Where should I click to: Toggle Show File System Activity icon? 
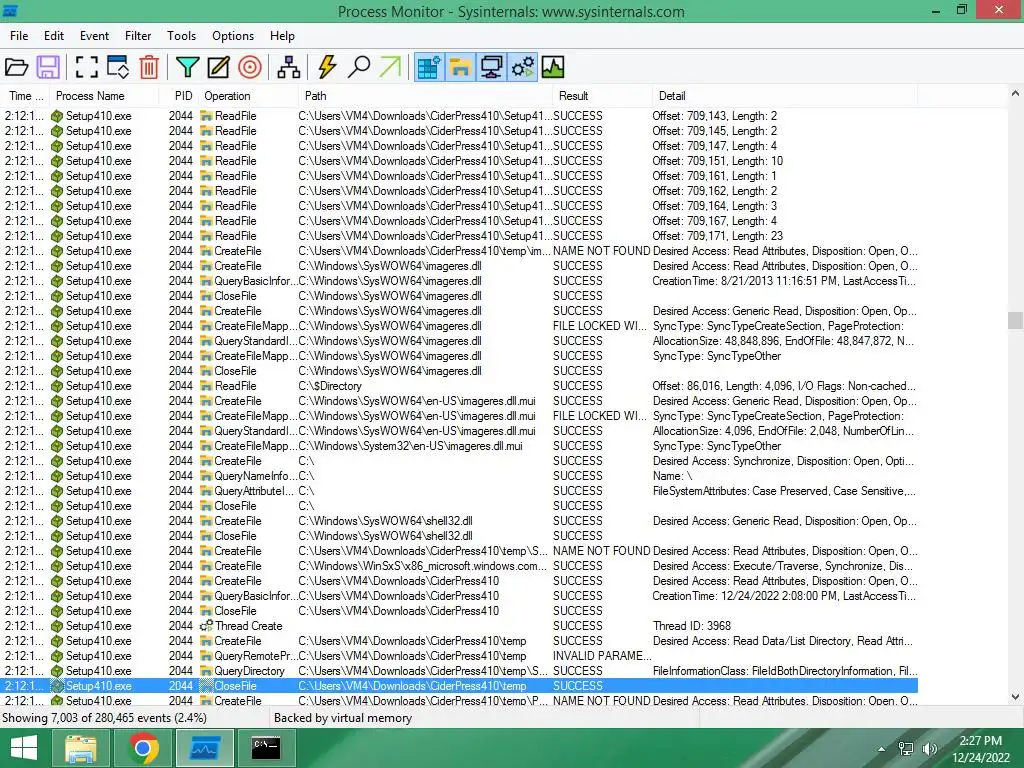[460, 67]
